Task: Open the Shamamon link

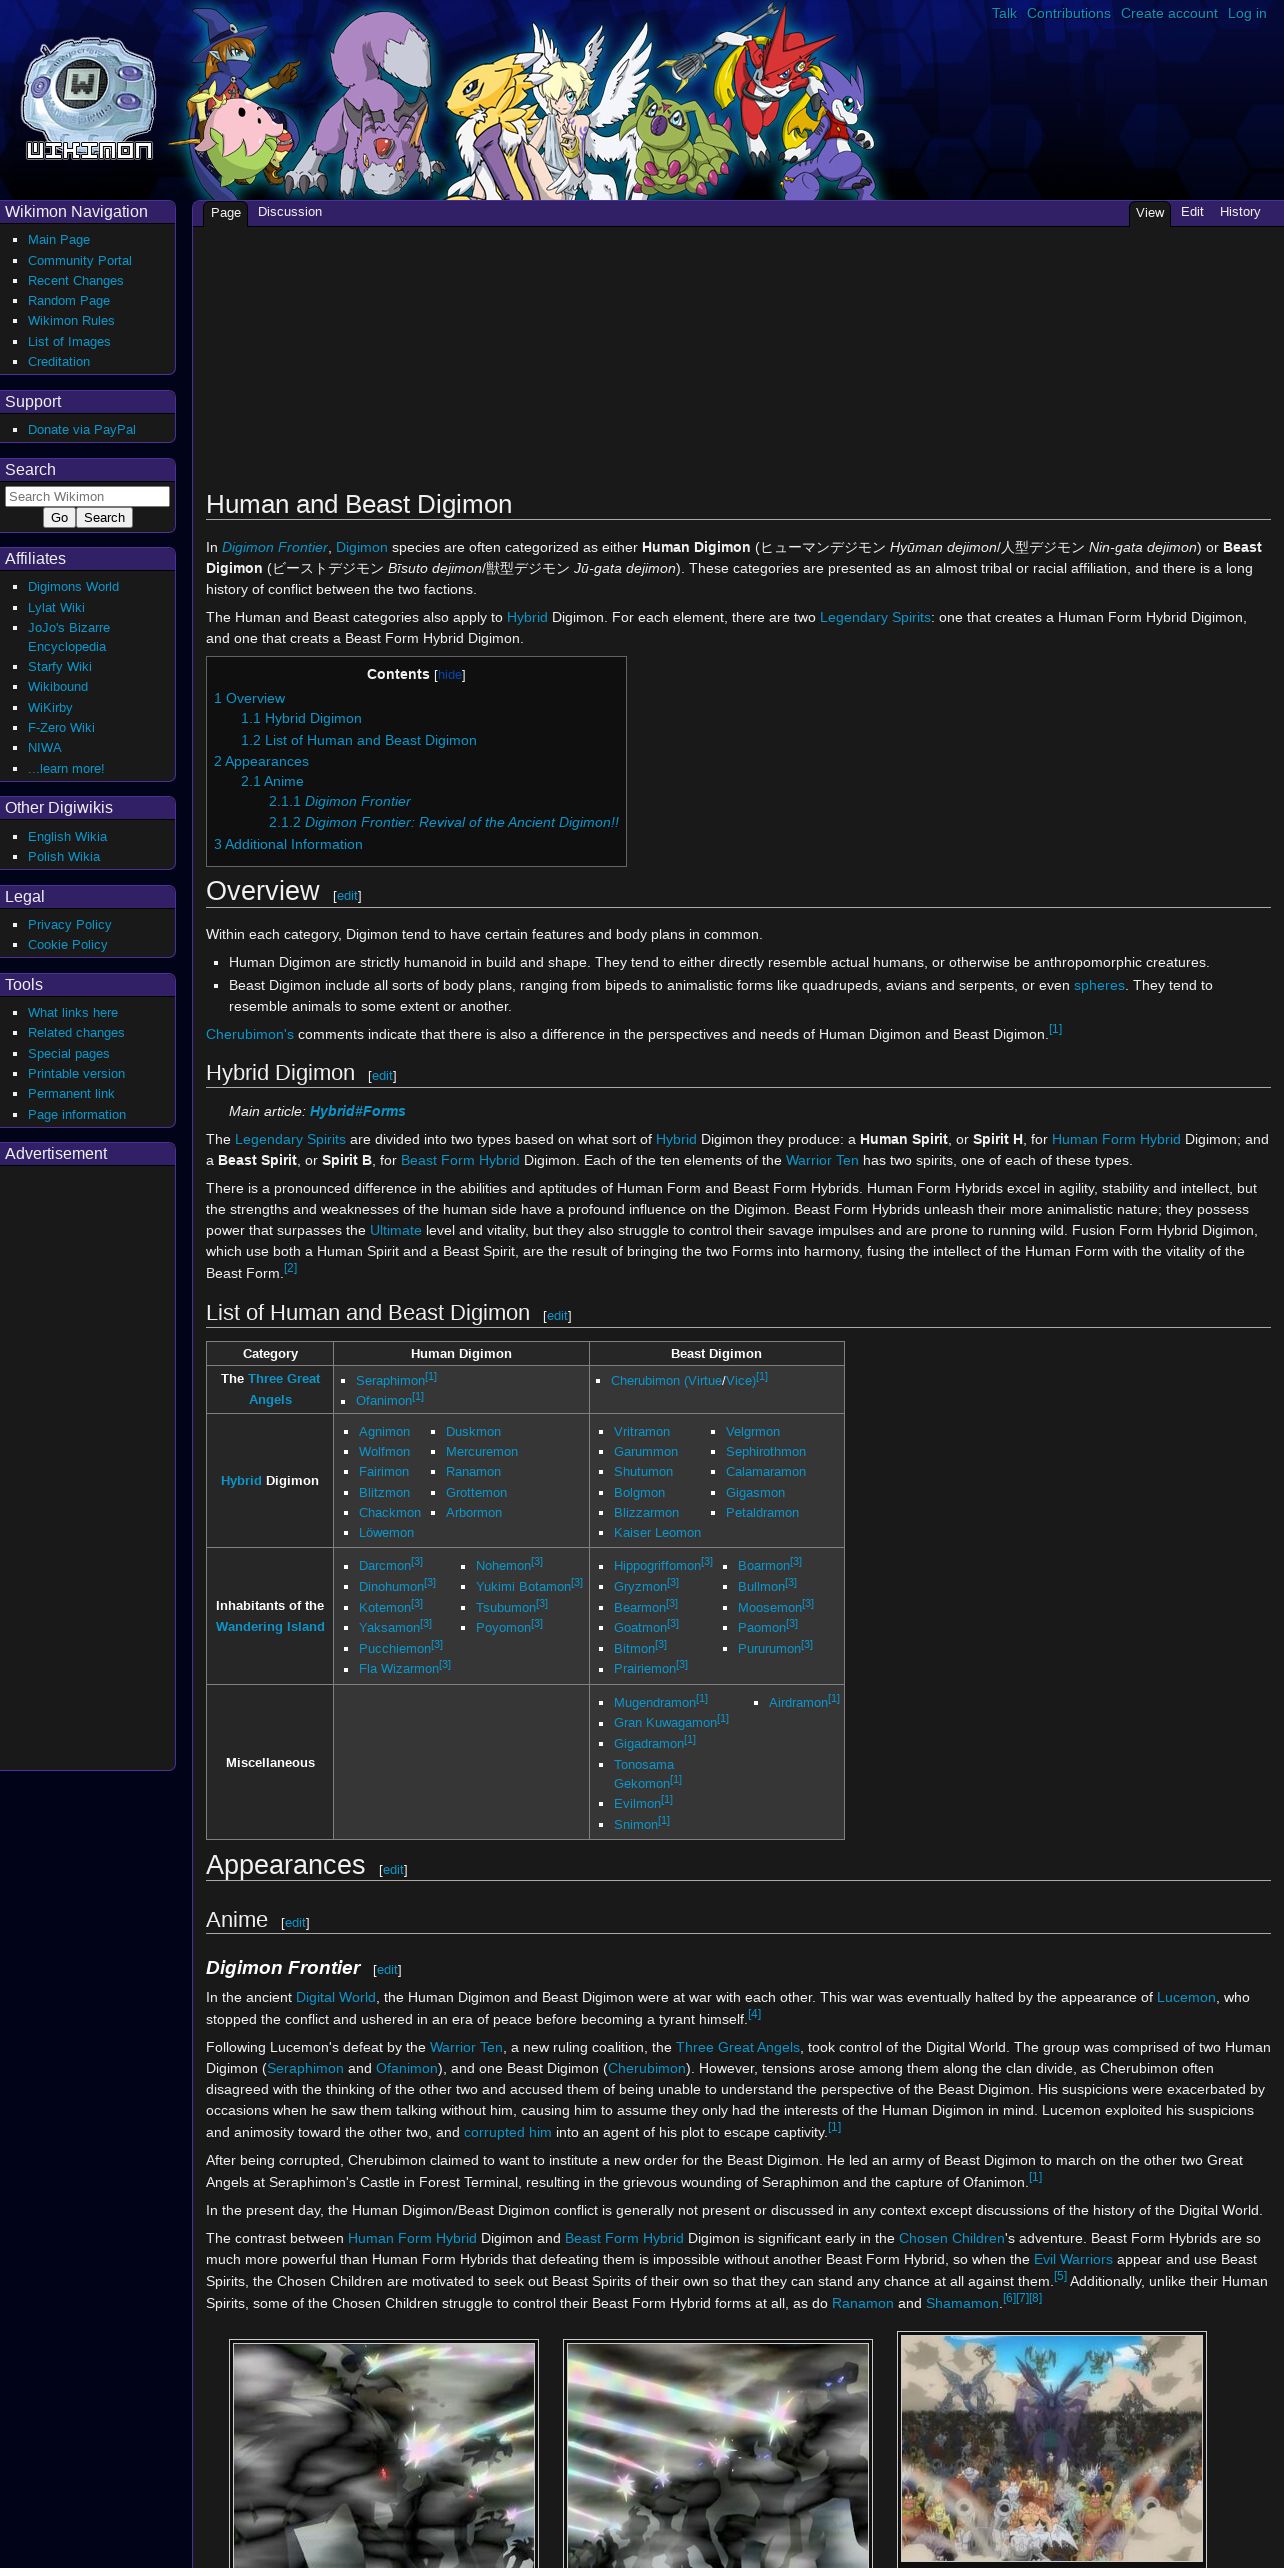Action: point(962,2304)
